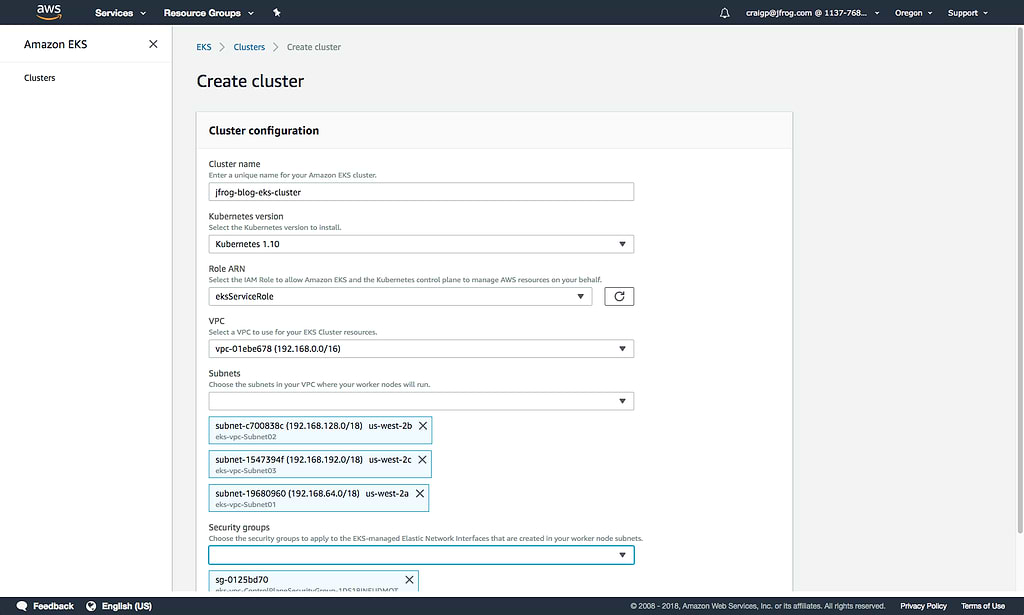Go to the EKS breadcrumb link

tap(204, 47)
